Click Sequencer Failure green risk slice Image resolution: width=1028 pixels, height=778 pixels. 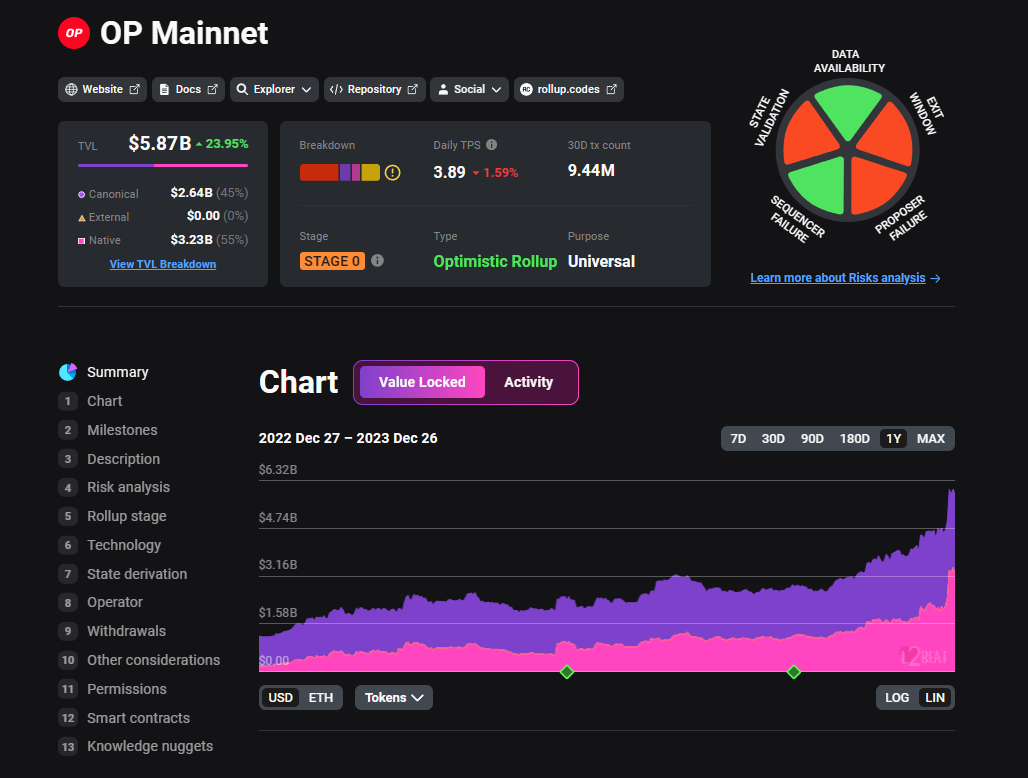820,187
